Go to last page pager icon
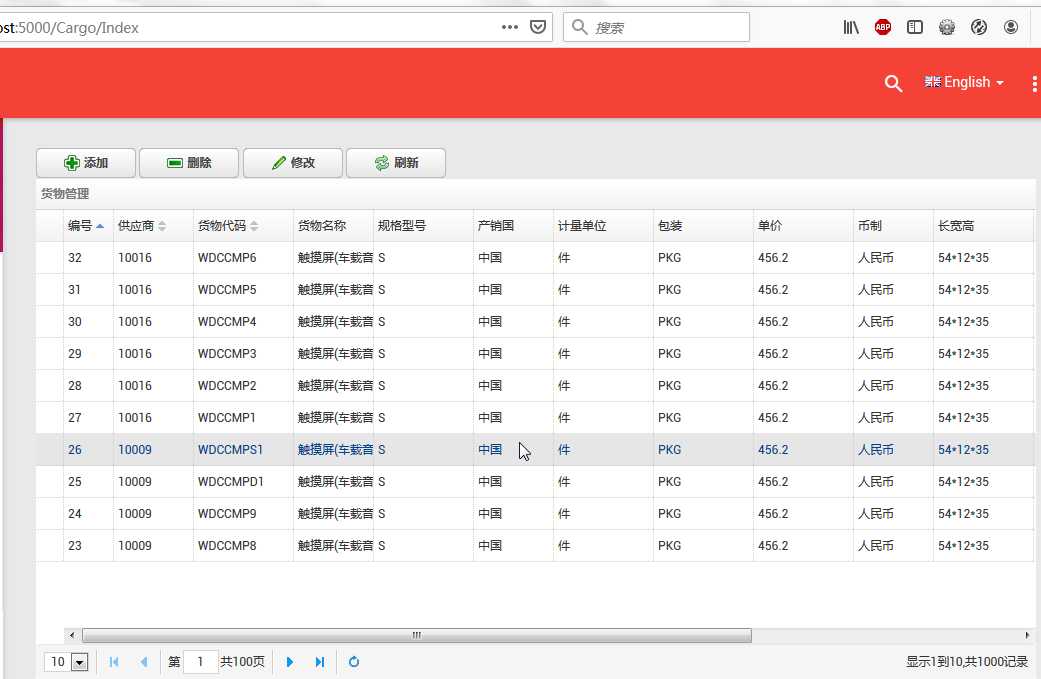The image size is (1041, 679). click(x=320, y=662)
